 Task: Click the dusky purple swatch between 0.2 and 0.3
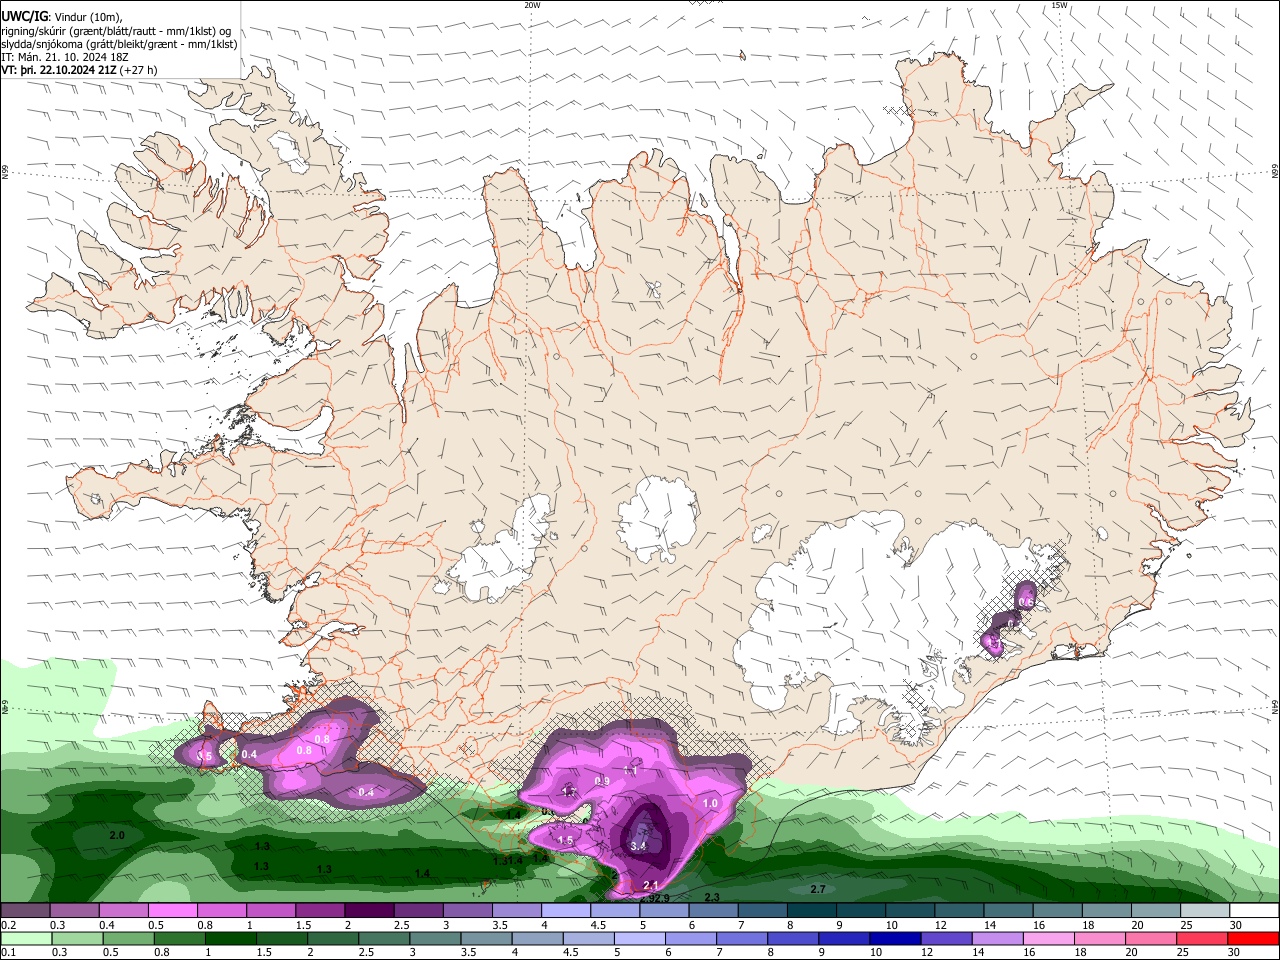coord(26,910)
